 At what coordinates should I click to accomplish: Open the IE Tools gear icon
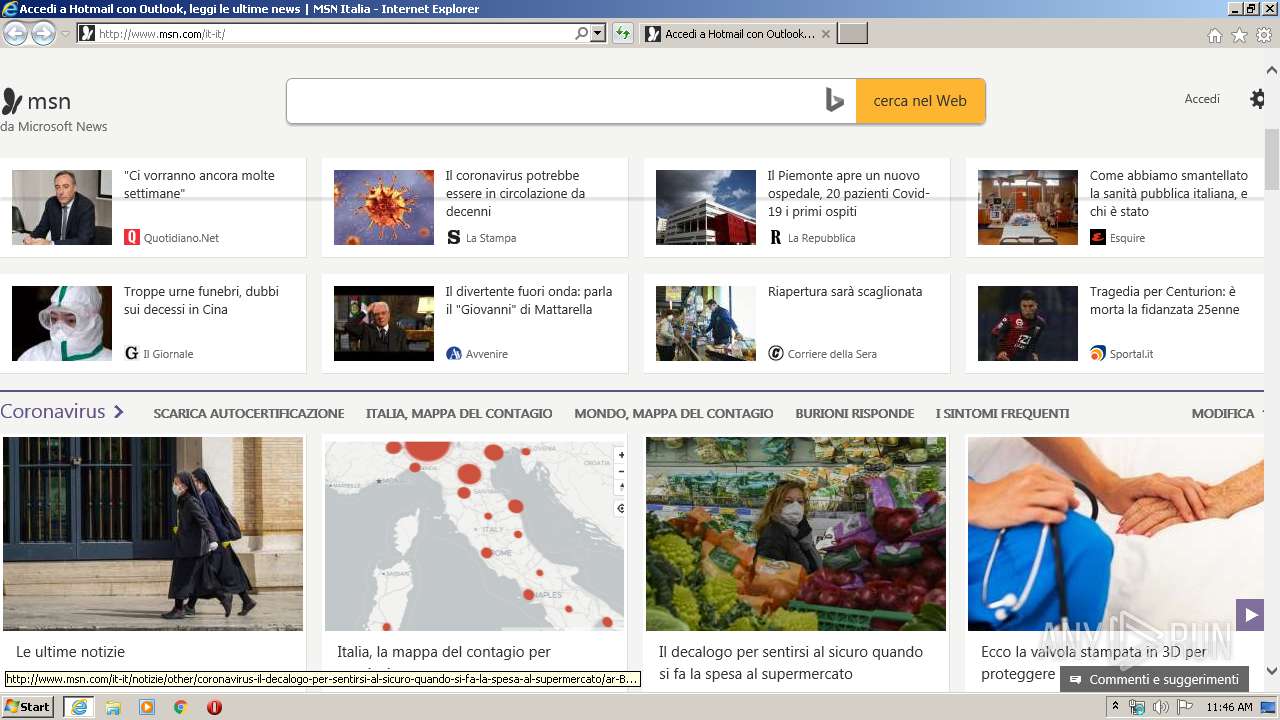[1264, 35]
